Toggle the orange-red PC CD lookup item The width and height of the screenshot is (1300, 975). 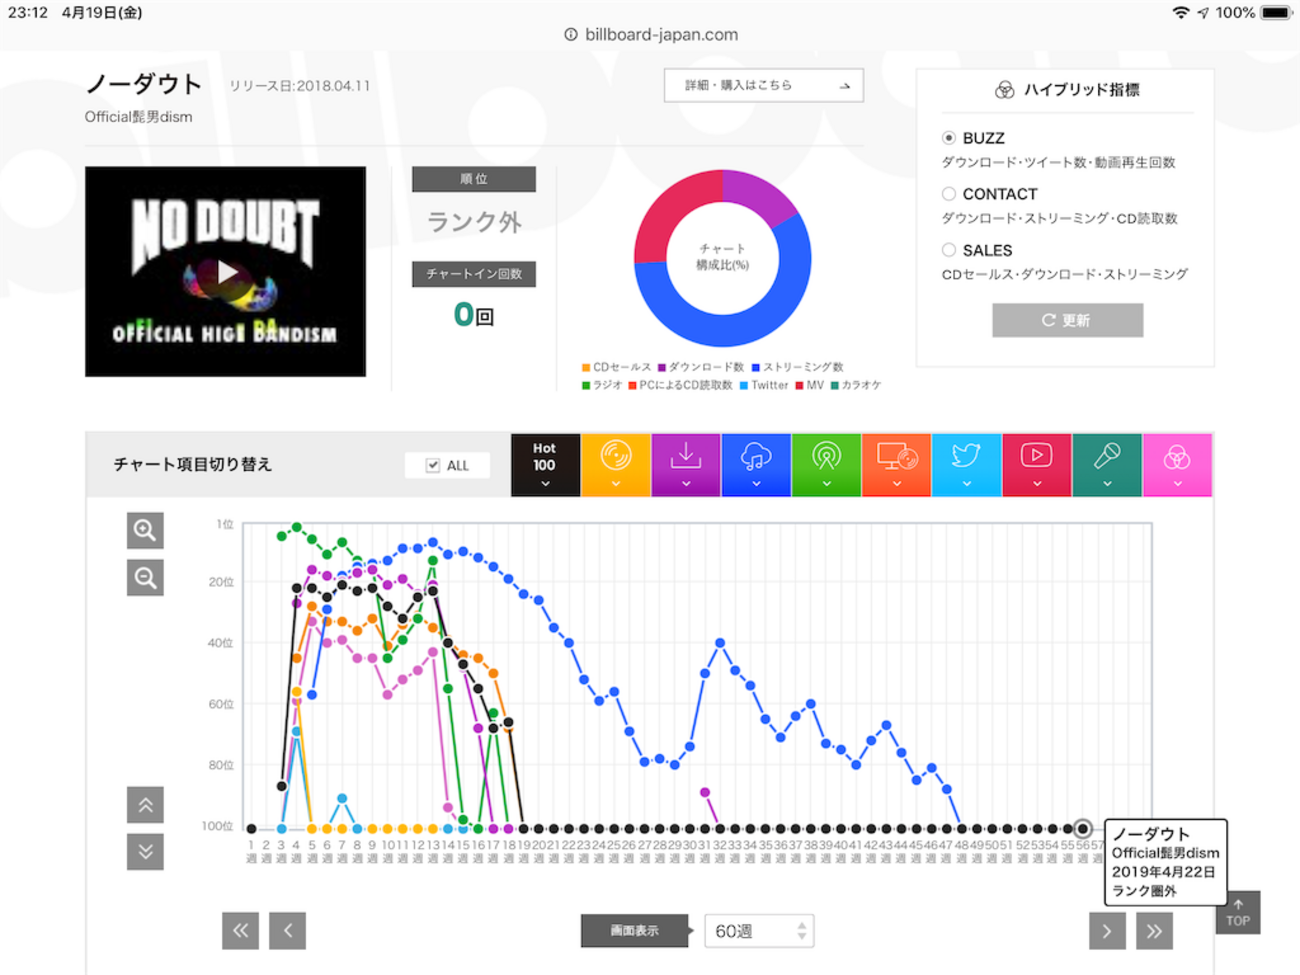896,465
